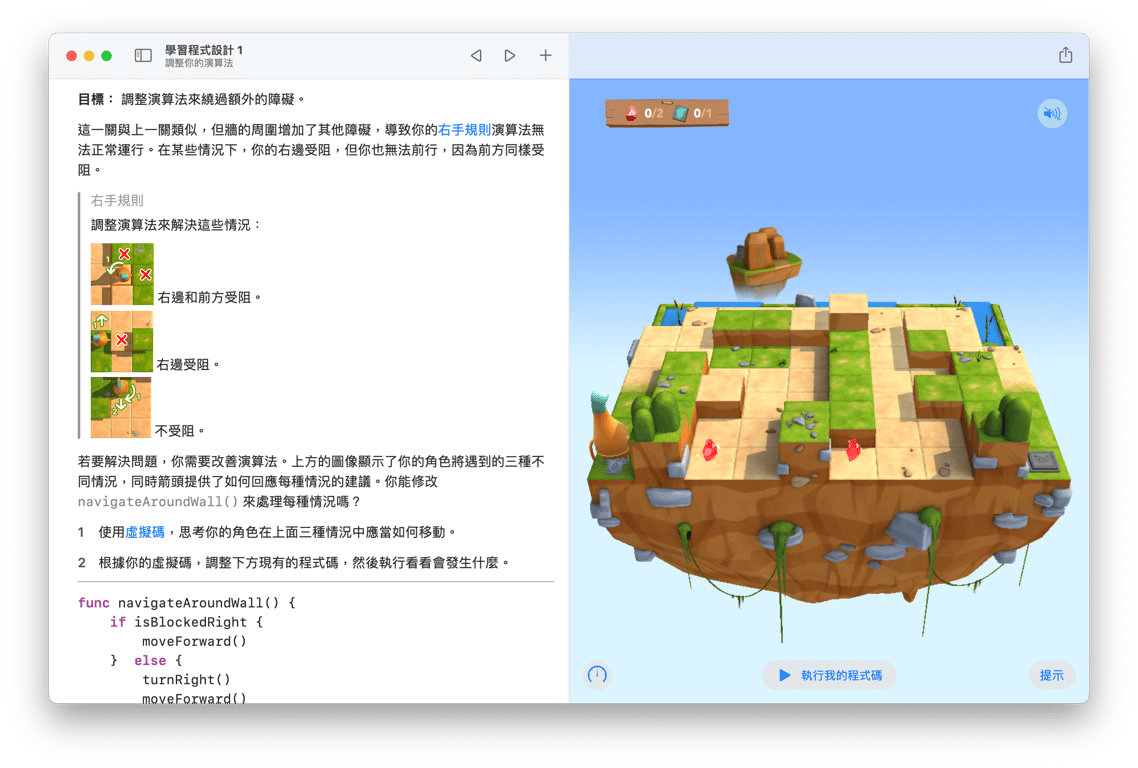Click the inline navigateAroundWall() code text
Viewport: 1138px width, 768px height.
click(x=158, y=502)
